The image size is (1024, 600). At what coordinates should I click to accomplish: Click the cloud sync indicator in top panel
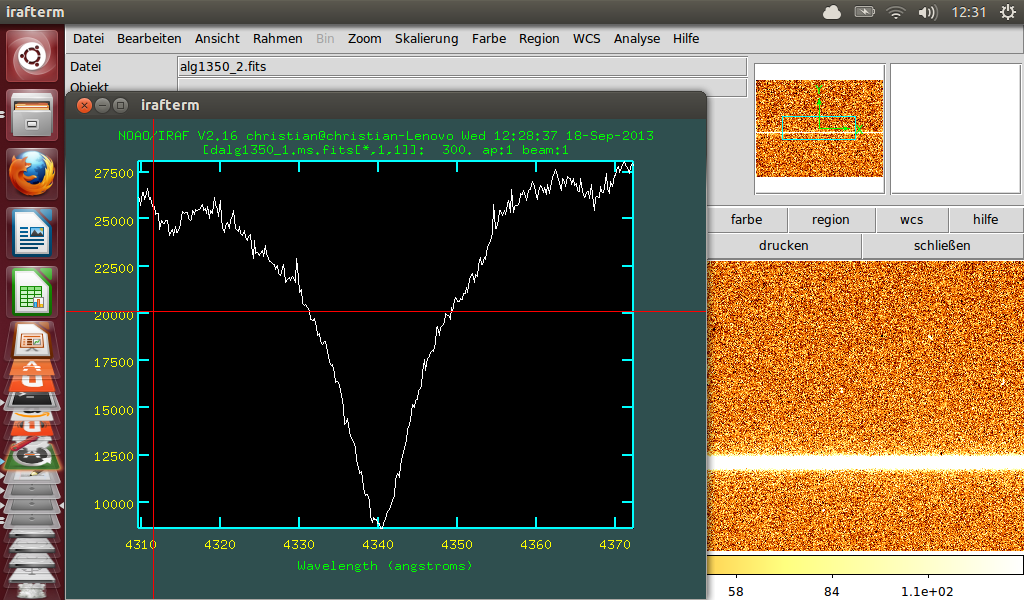point(832,12)
